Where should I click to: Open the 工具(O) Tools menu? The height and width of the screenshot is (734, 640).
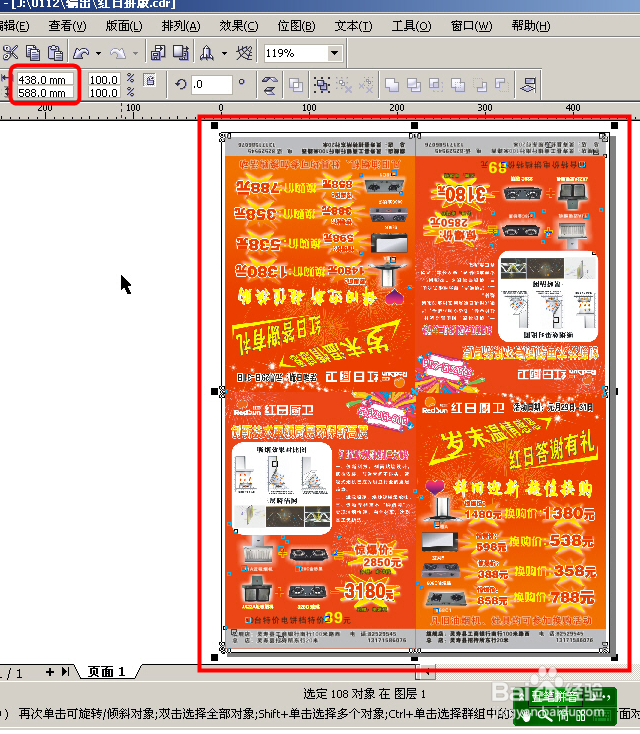pyautogui.click(x=412, y=26)
